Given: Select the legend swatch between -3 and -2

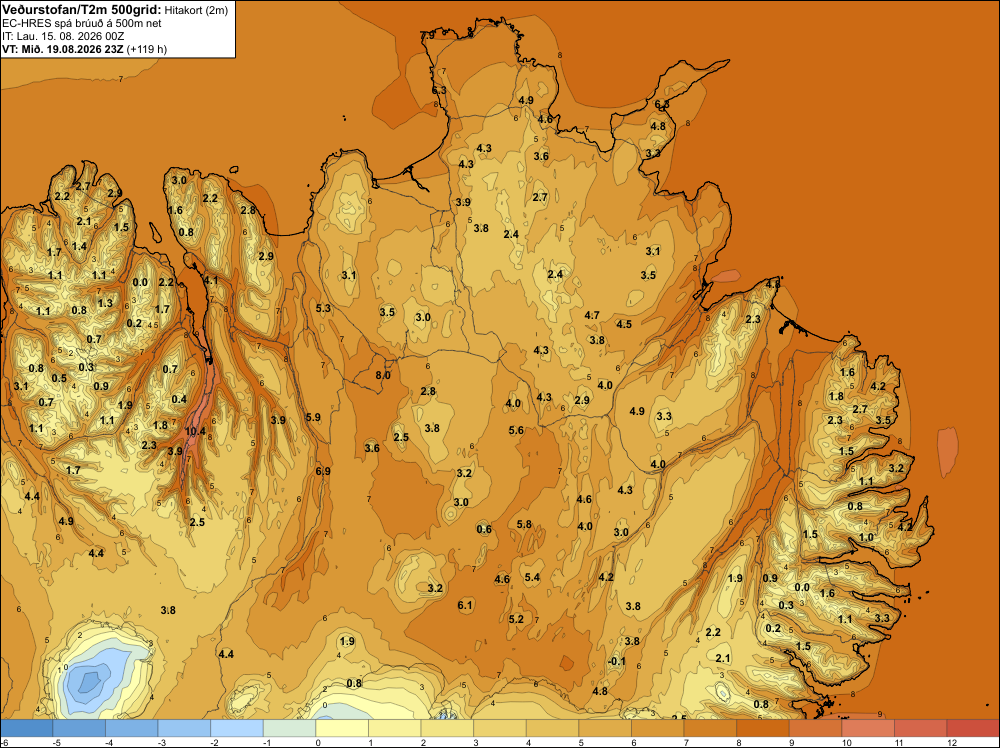Looking at the screenshot, I should point(184,728).
